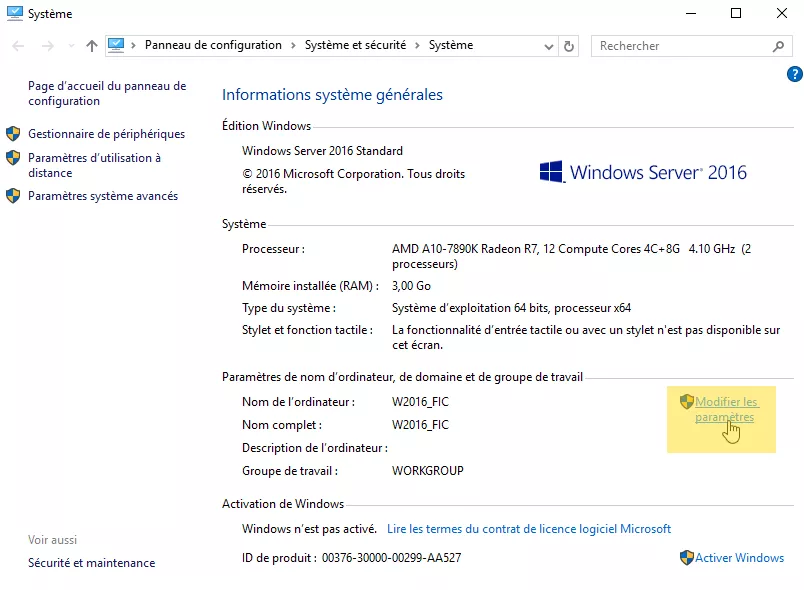Open Panneau de configuration breadcrumb
Screen dimensions: 804x590
tap(213, 45)
